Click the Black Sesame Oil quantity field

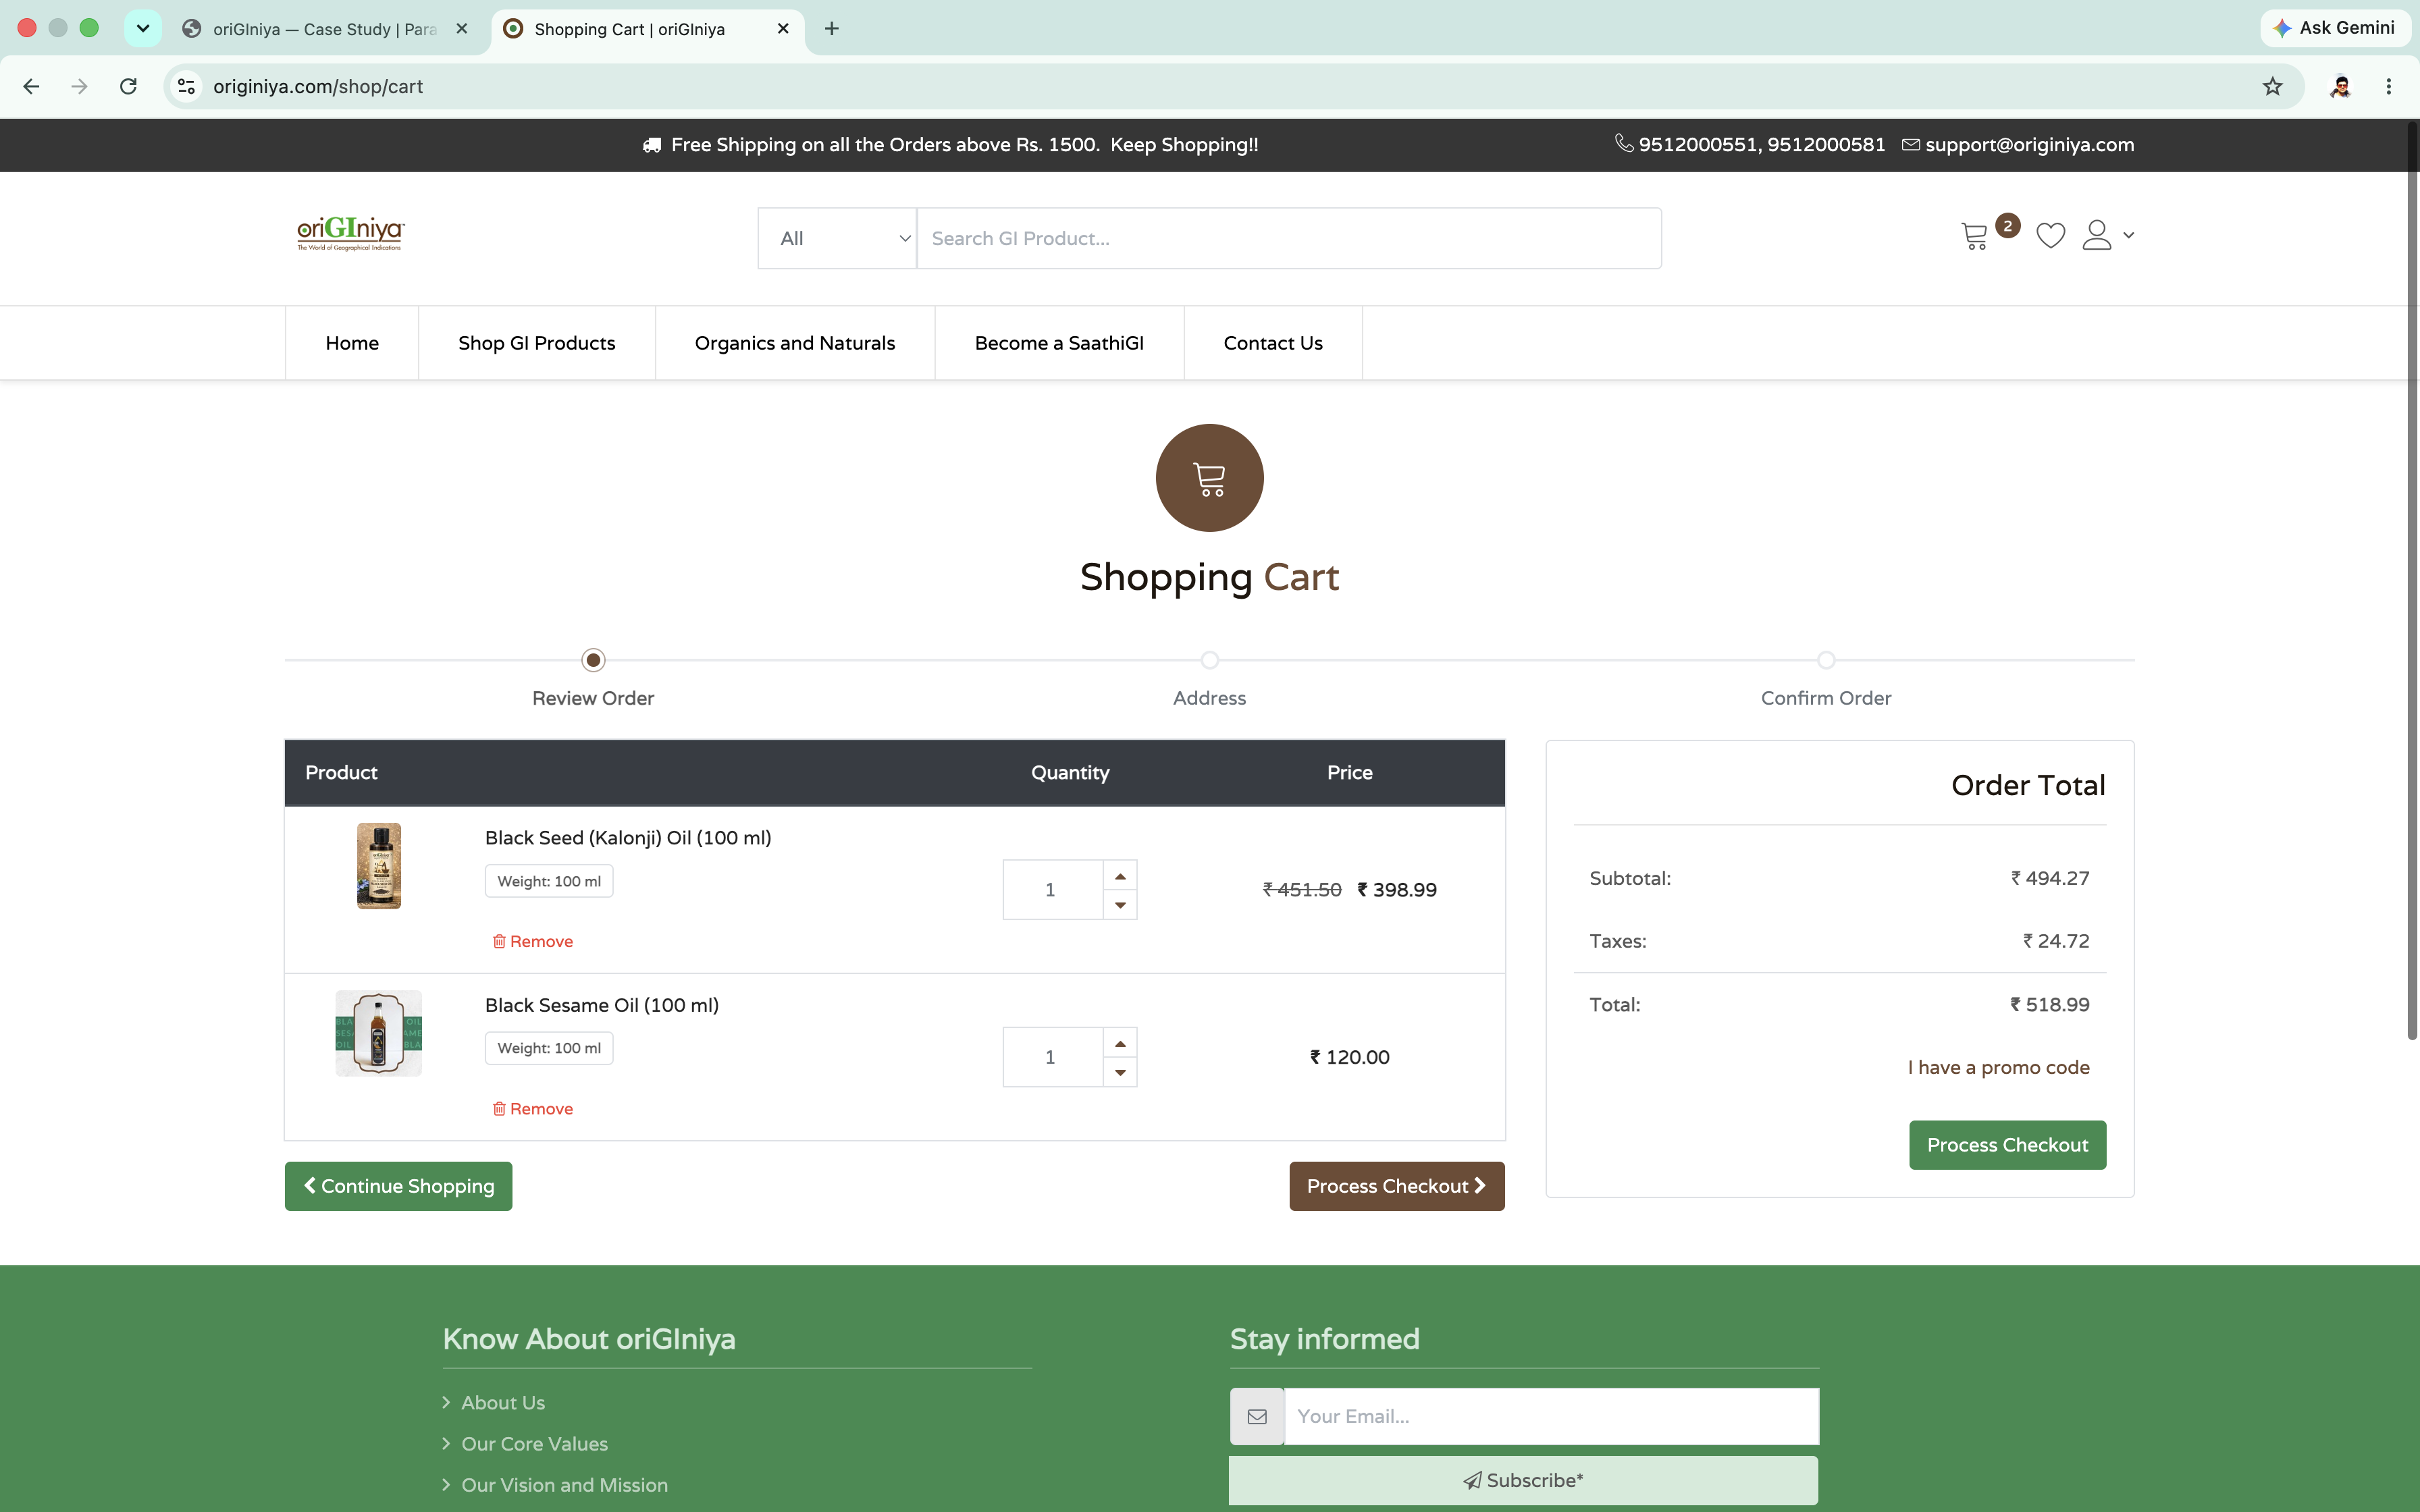click(1052, 1057)
